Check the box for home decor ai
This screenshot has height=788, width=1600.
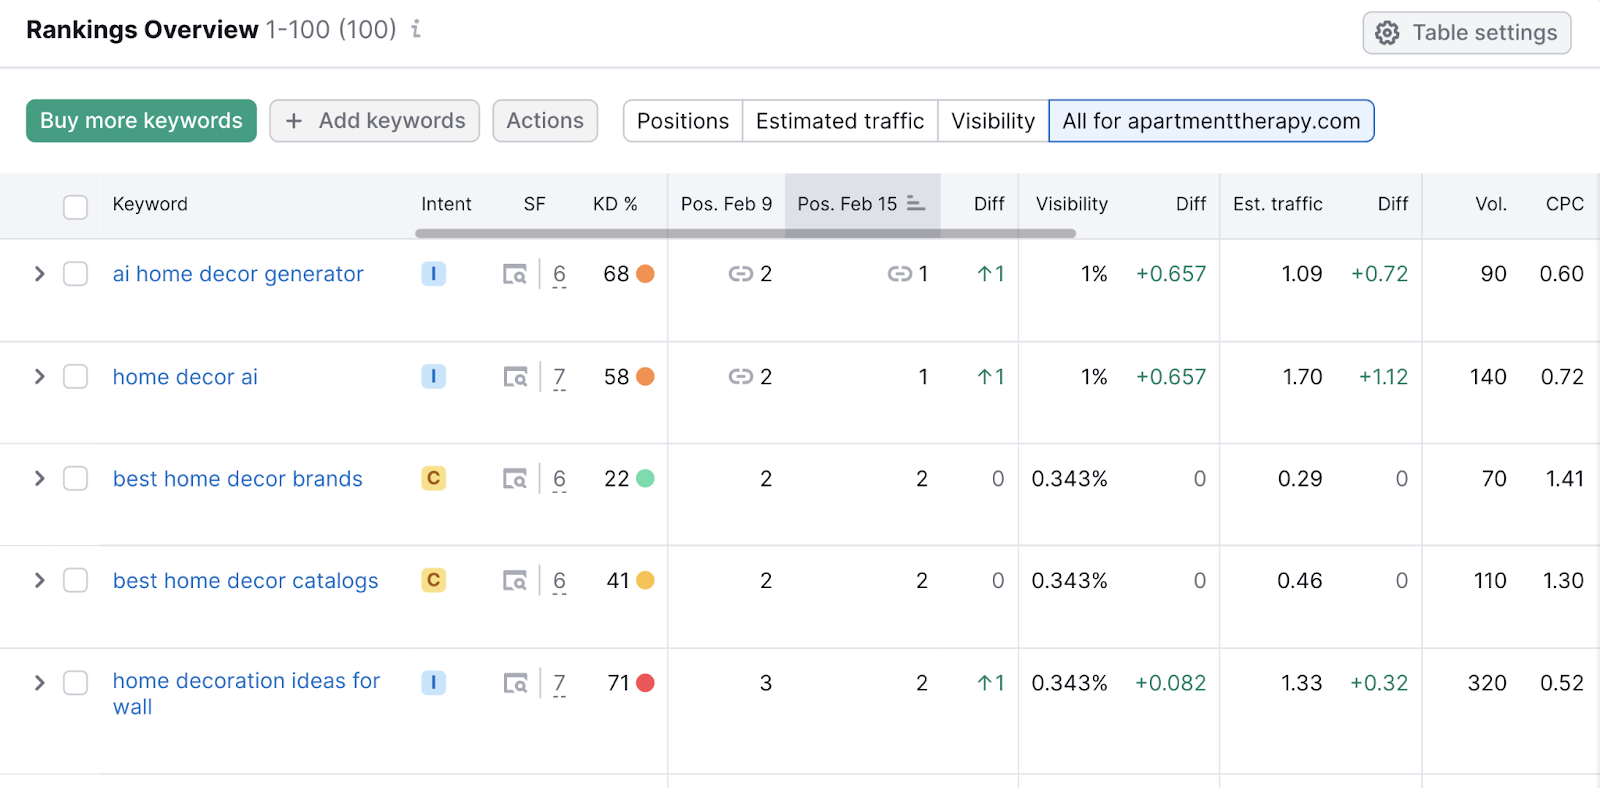coord(75,377)
